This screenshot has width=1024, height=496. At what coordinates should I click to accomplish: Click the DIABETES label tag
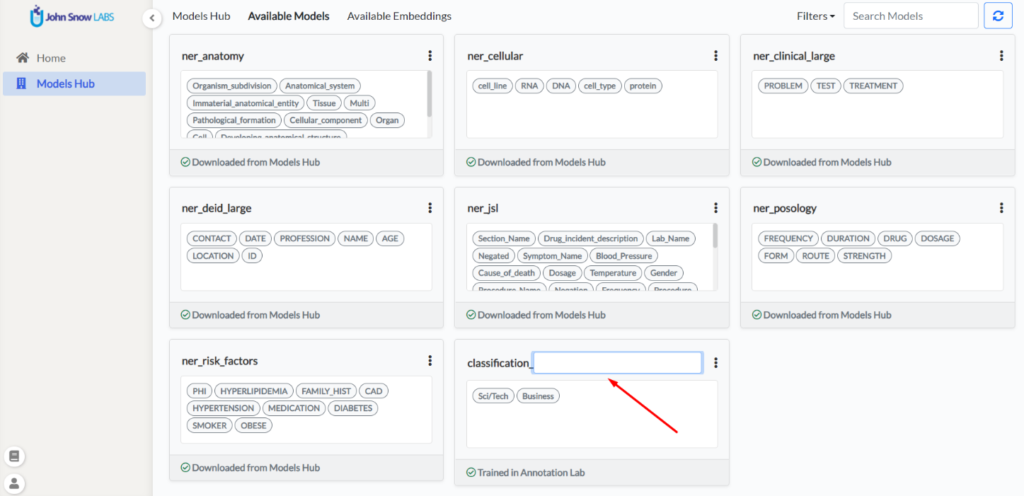(x=353, y=408)
